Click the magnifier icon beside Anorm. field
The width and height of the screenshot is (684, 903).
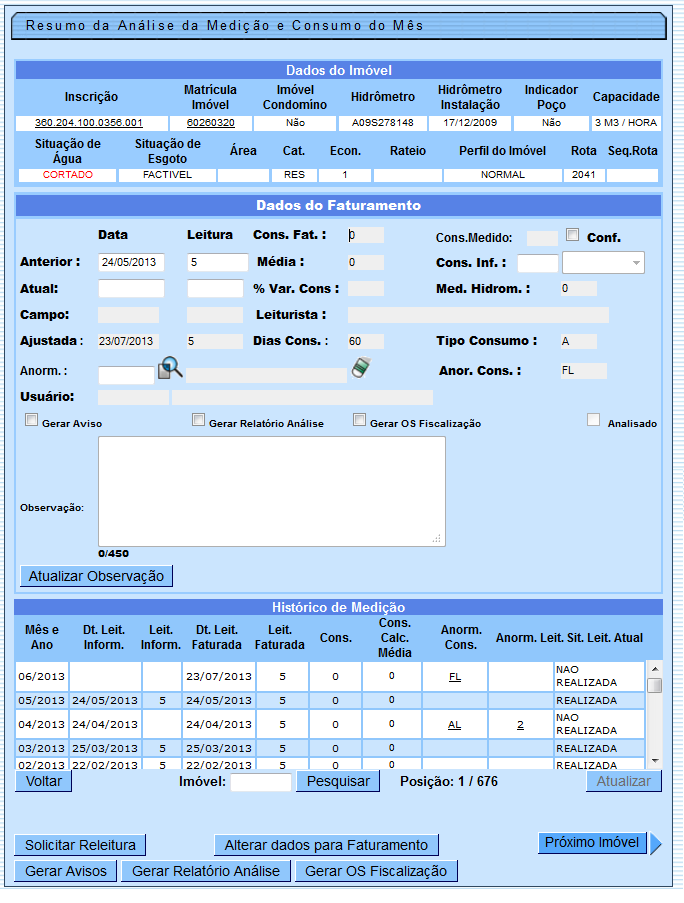[x=171, y=369]
